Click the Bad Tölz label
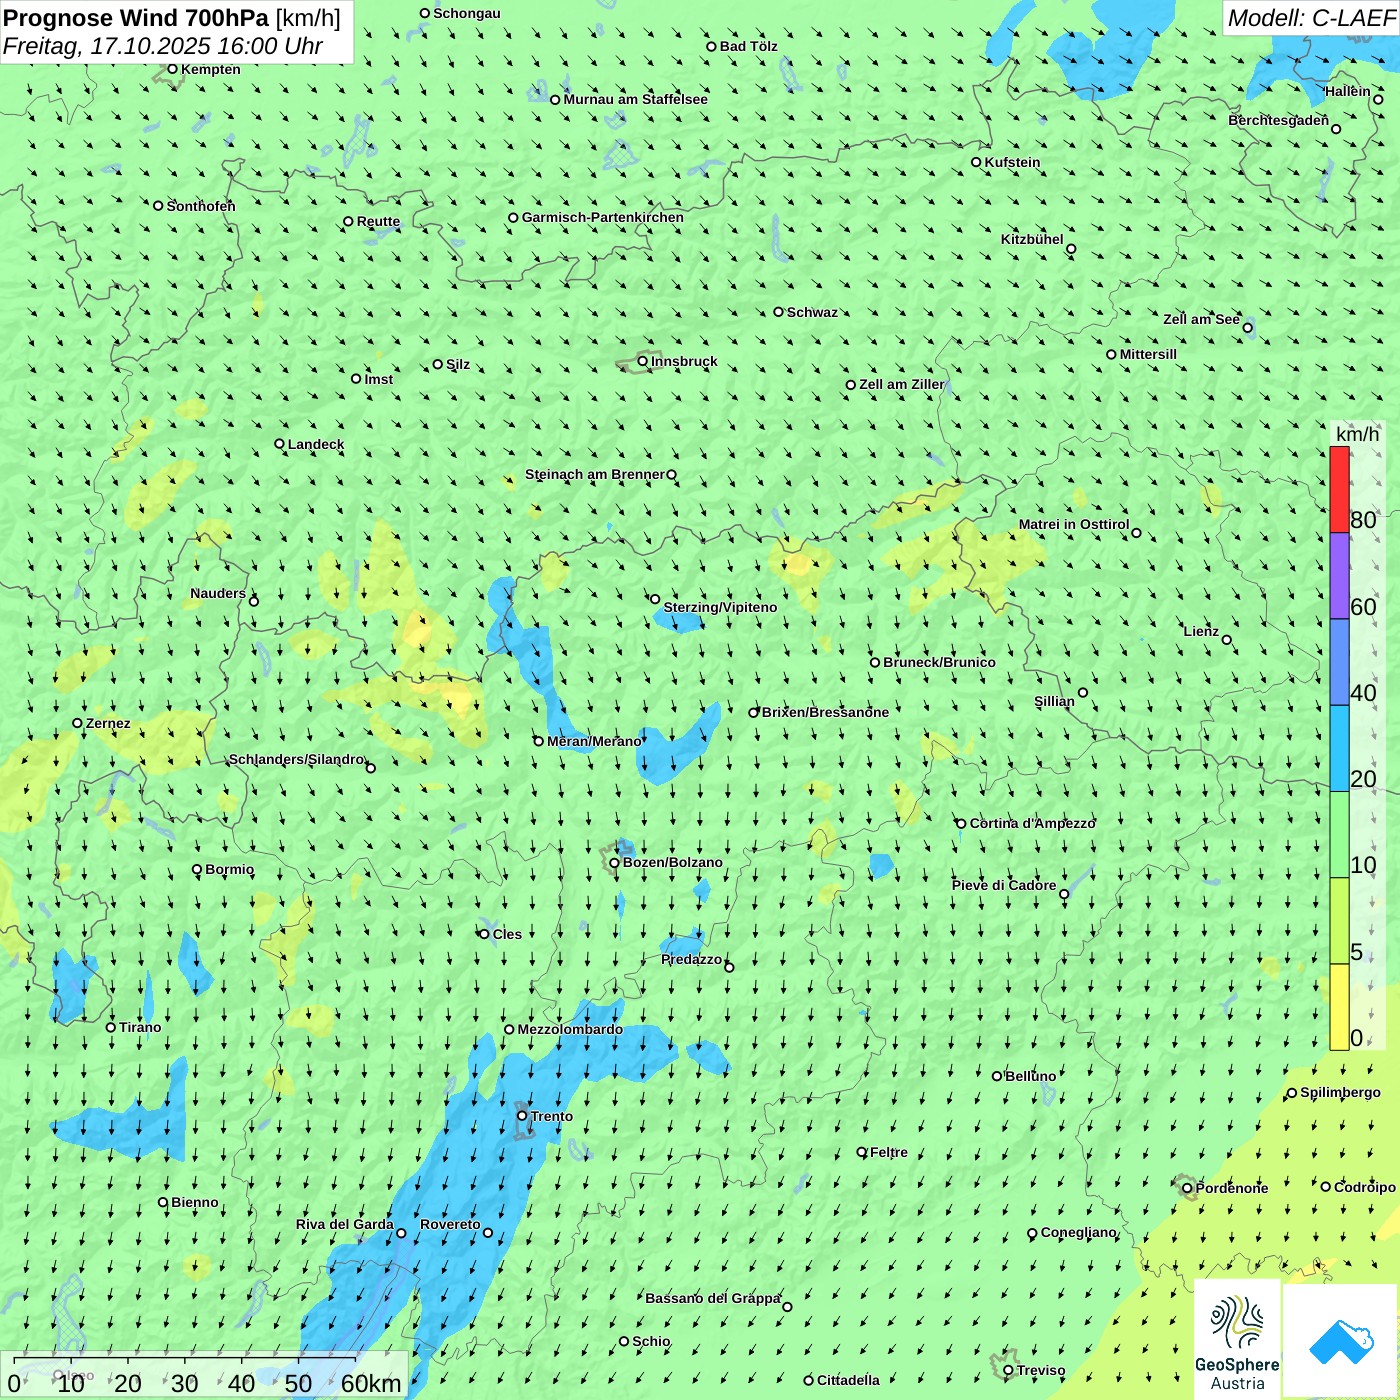 (x=749, y=46)
